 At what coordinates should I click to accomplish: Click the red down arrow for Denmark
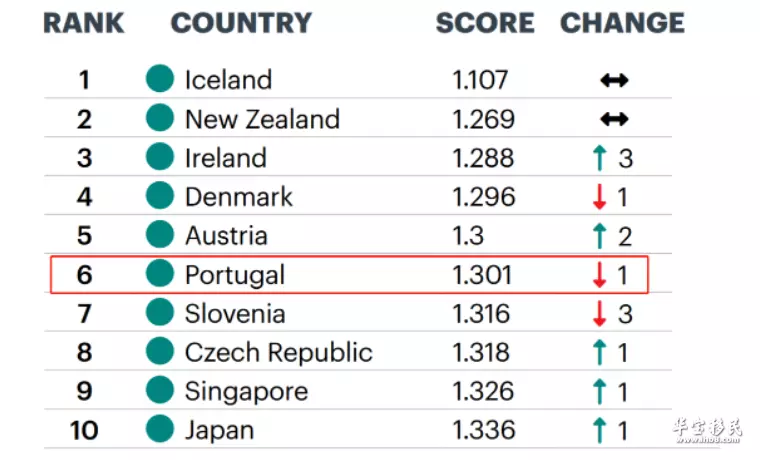point(600,197)
